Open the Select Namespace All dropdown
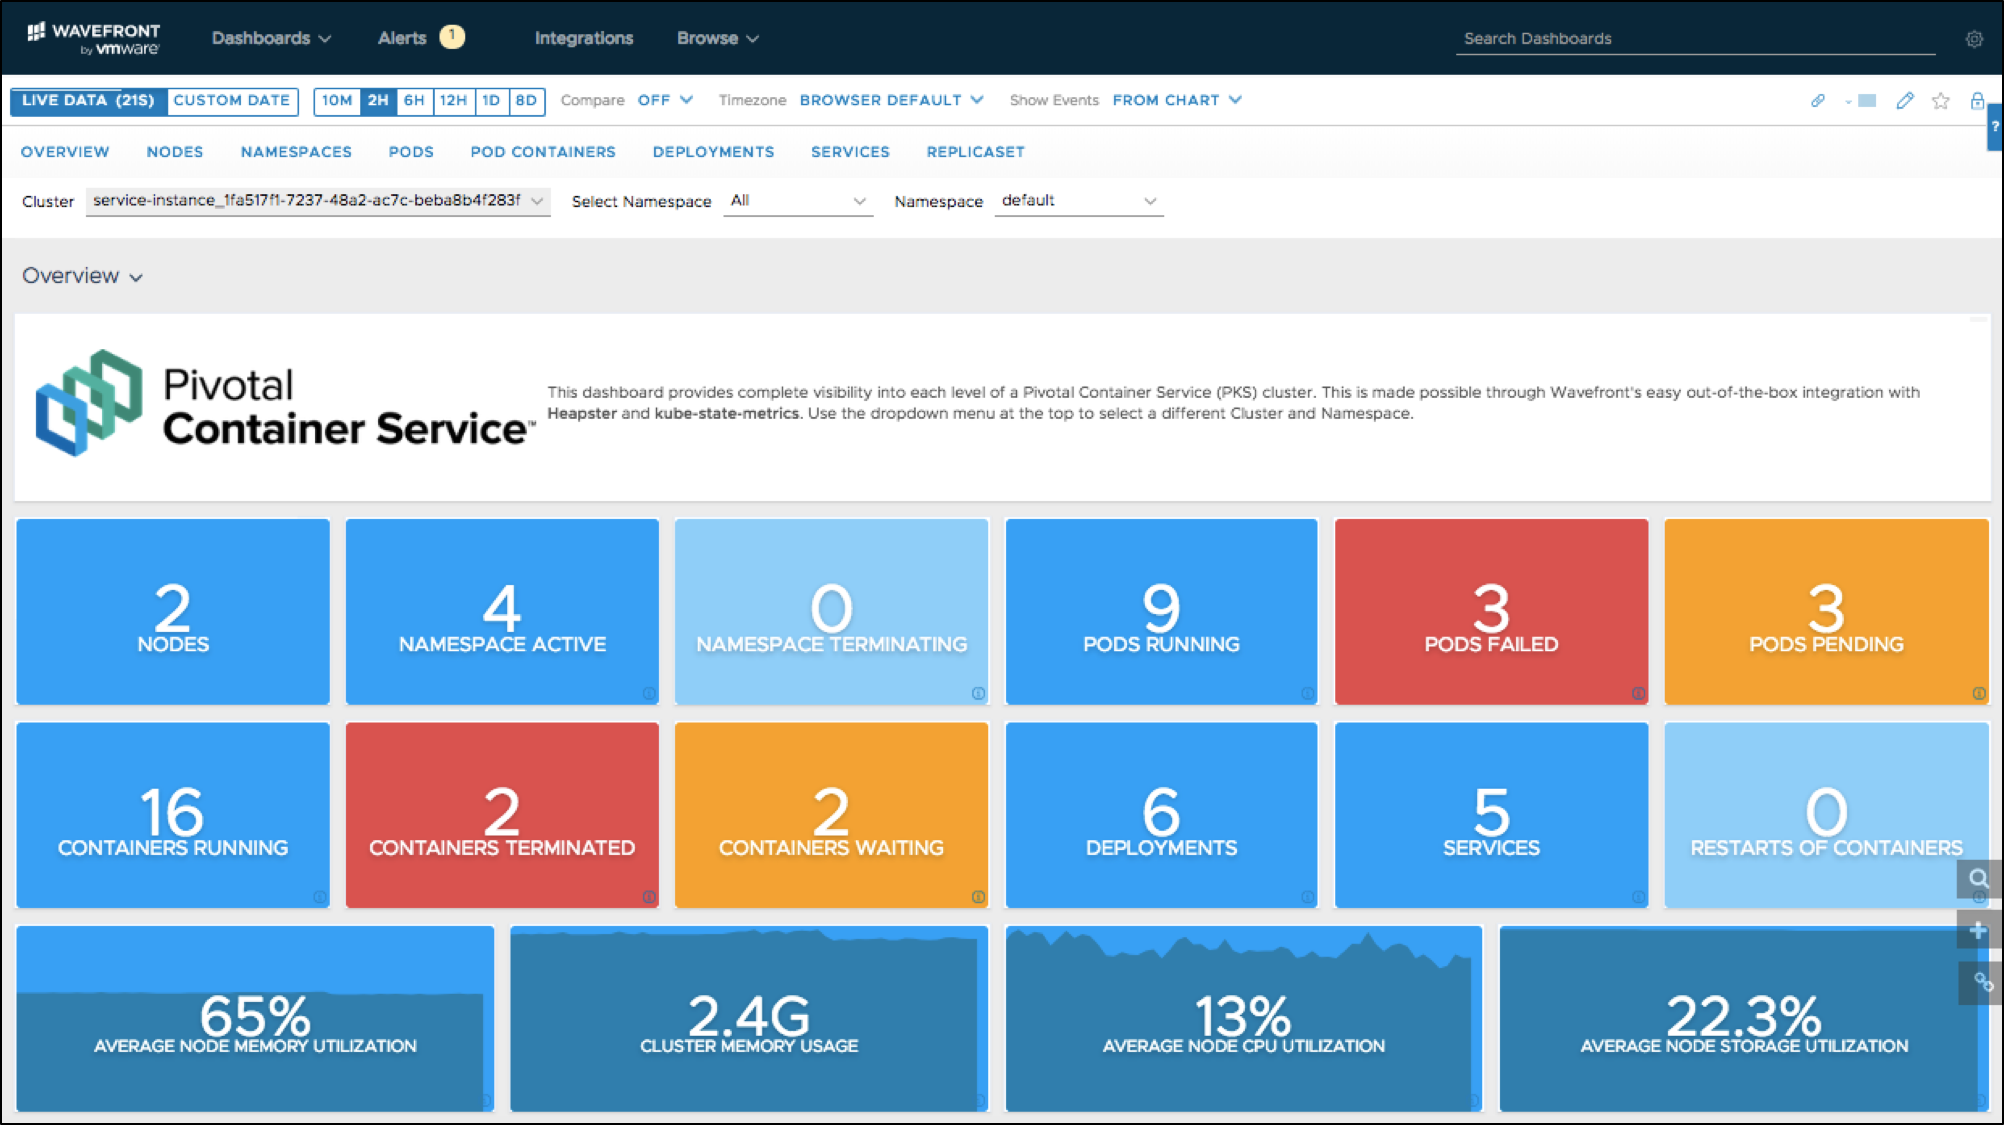 pyautogui.click(x=798, y=201)
